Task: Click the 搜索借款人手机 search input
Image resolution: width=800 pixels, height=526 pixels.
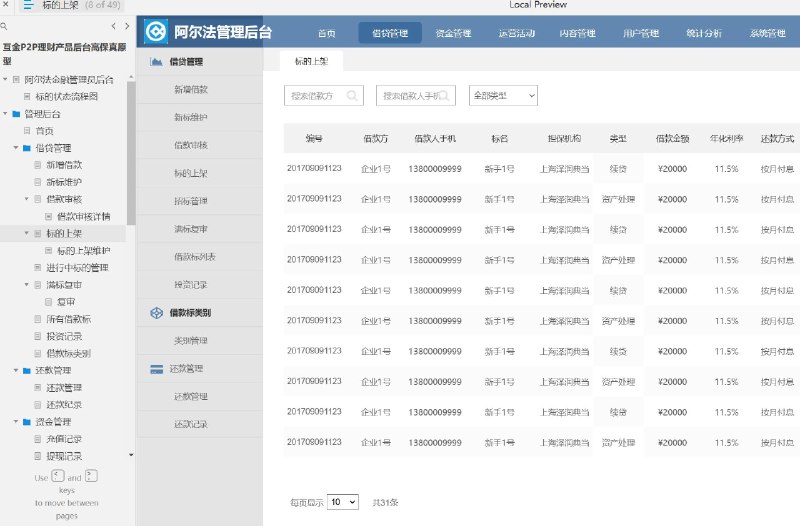Action: [415, 95]
